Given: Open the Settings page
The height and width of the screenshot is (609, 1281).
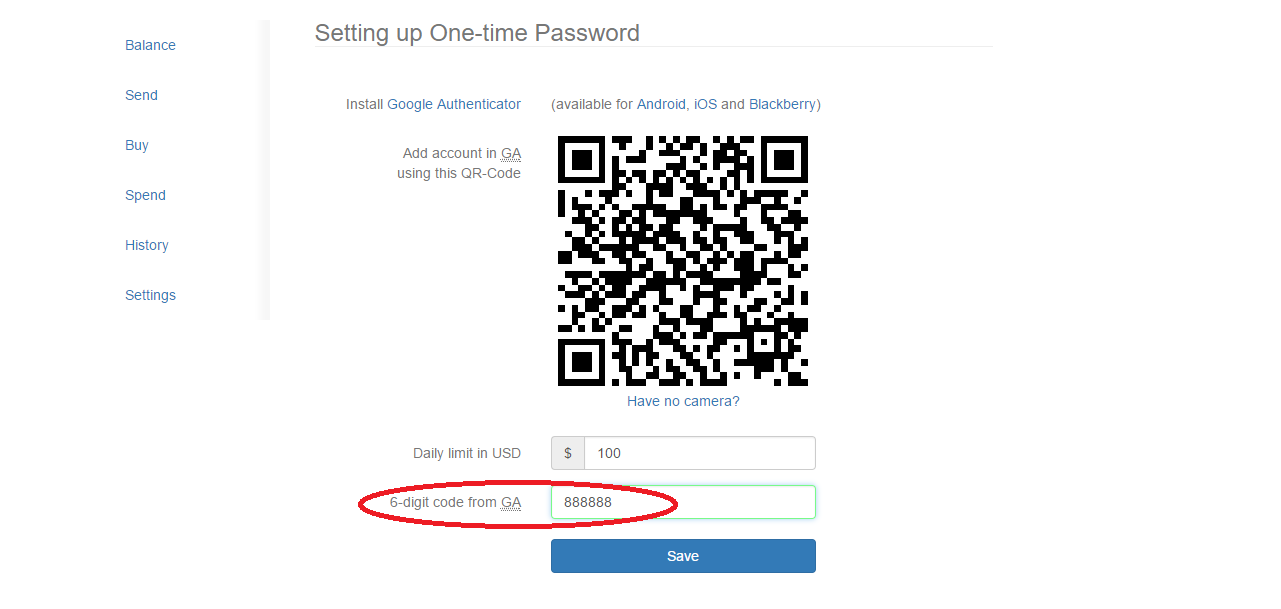Looking at the screenshot, I should point(150,295).
